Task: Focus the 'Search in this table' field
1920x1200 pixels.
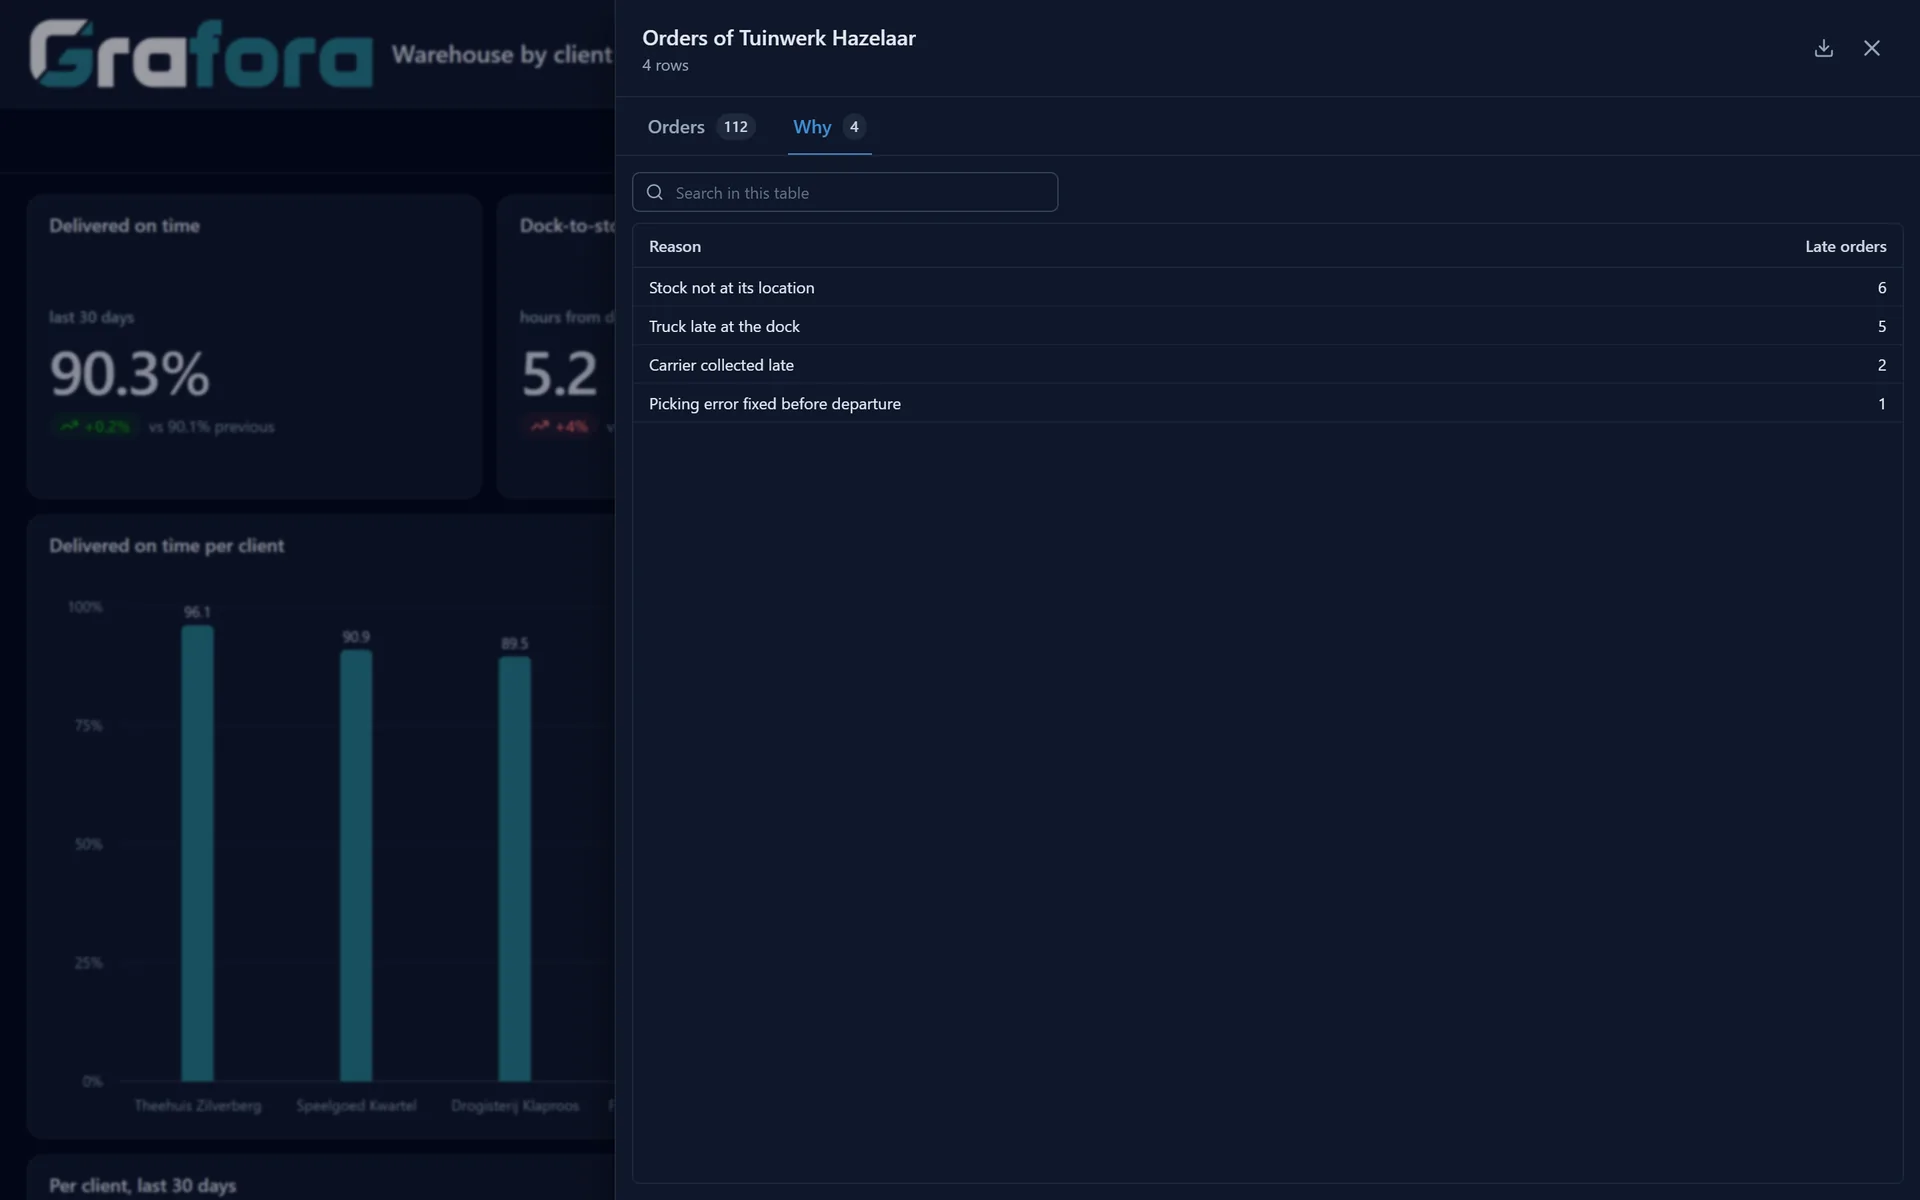Action: 845,192
